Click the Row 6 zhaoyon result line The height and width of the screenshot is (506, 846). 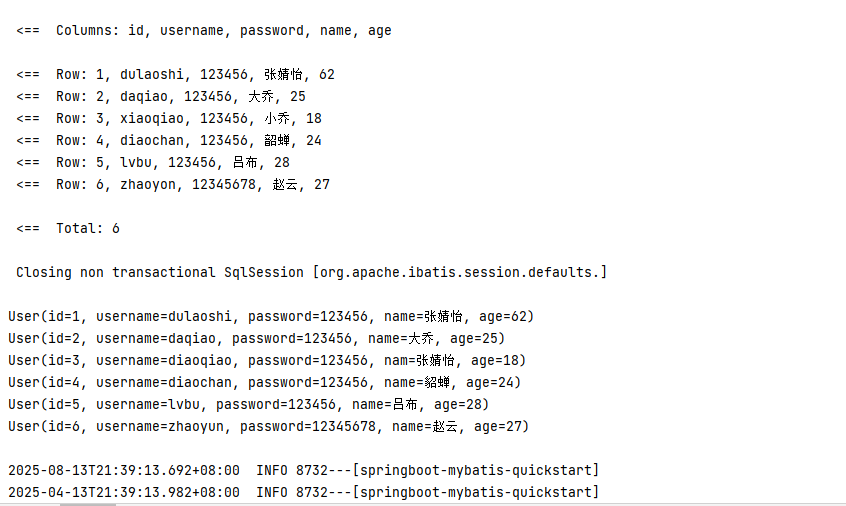point(174,184)
